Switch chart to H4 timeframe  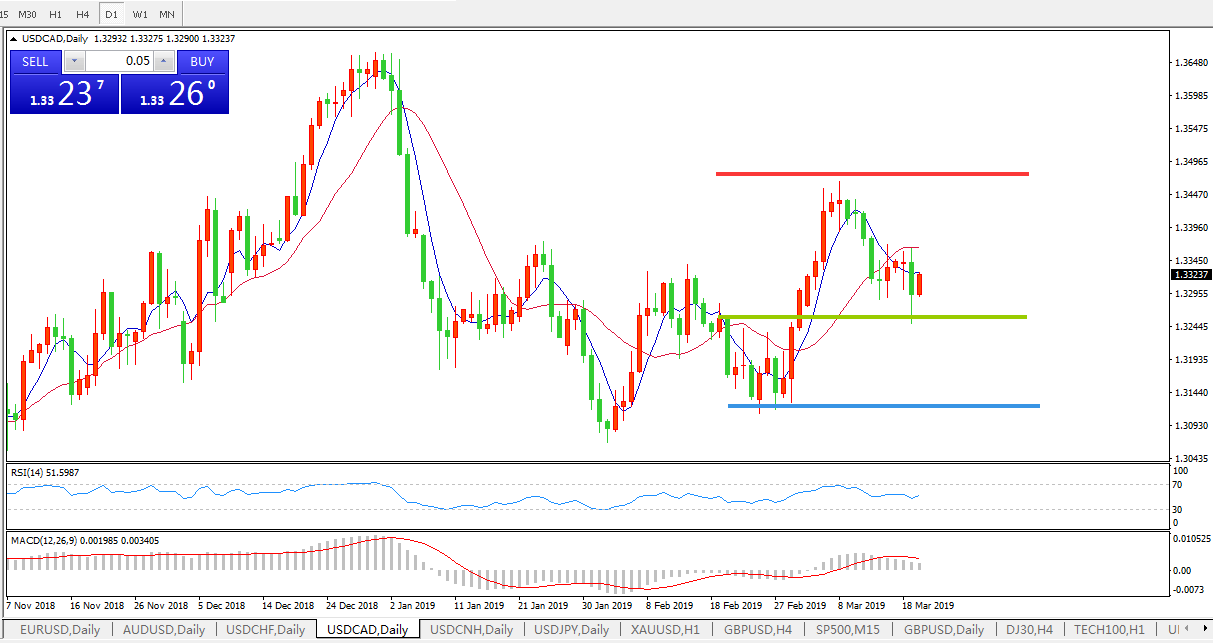tap(82, 15)
